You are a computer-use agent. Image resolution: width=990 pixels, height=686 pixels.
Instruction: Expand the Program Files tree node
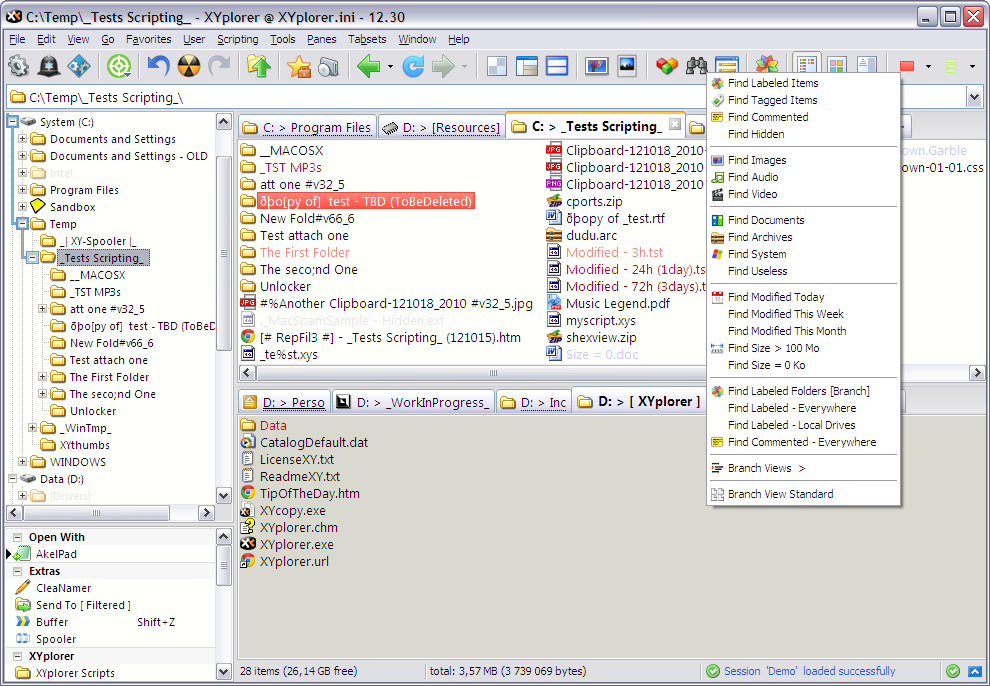[x=23, y=190]
